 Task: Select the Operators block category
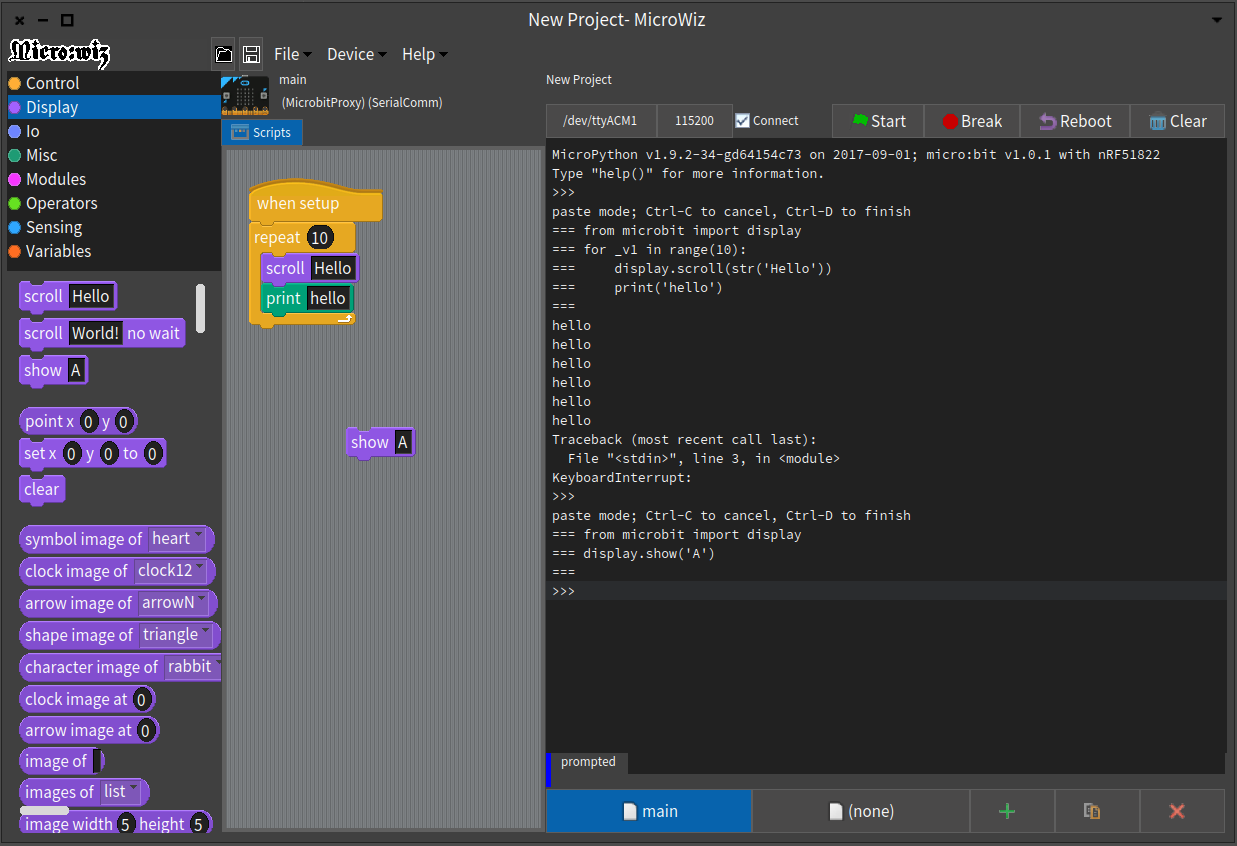pyautogui.click(x=113, y=203)
